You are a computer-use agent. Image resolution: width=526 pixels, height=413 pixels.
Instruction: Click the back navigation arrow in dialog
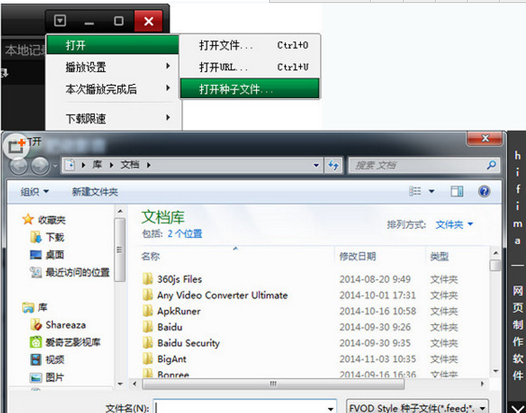click(x=18, y=166)
